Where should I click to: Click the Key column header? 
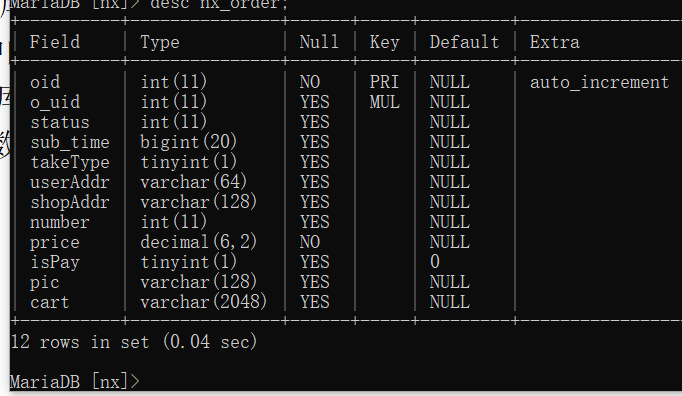(384, 43)
